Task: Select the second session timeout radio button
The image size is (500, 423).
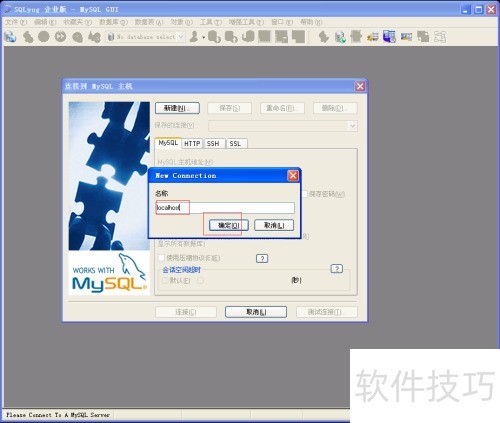Action: pyautogui.click(x=200, y=281)
